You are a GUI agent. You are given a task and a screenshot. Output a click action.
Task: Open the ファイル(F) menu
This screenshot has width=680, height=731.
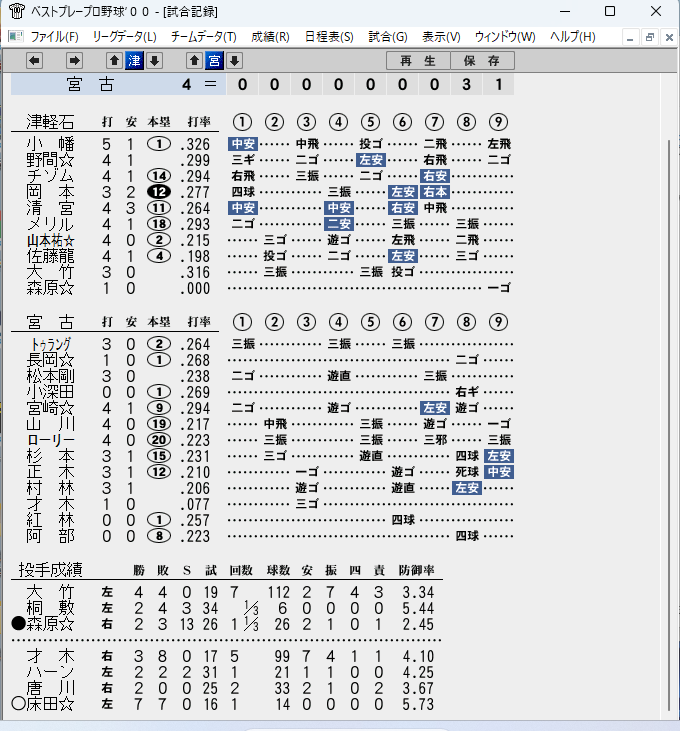pos(54,36)
